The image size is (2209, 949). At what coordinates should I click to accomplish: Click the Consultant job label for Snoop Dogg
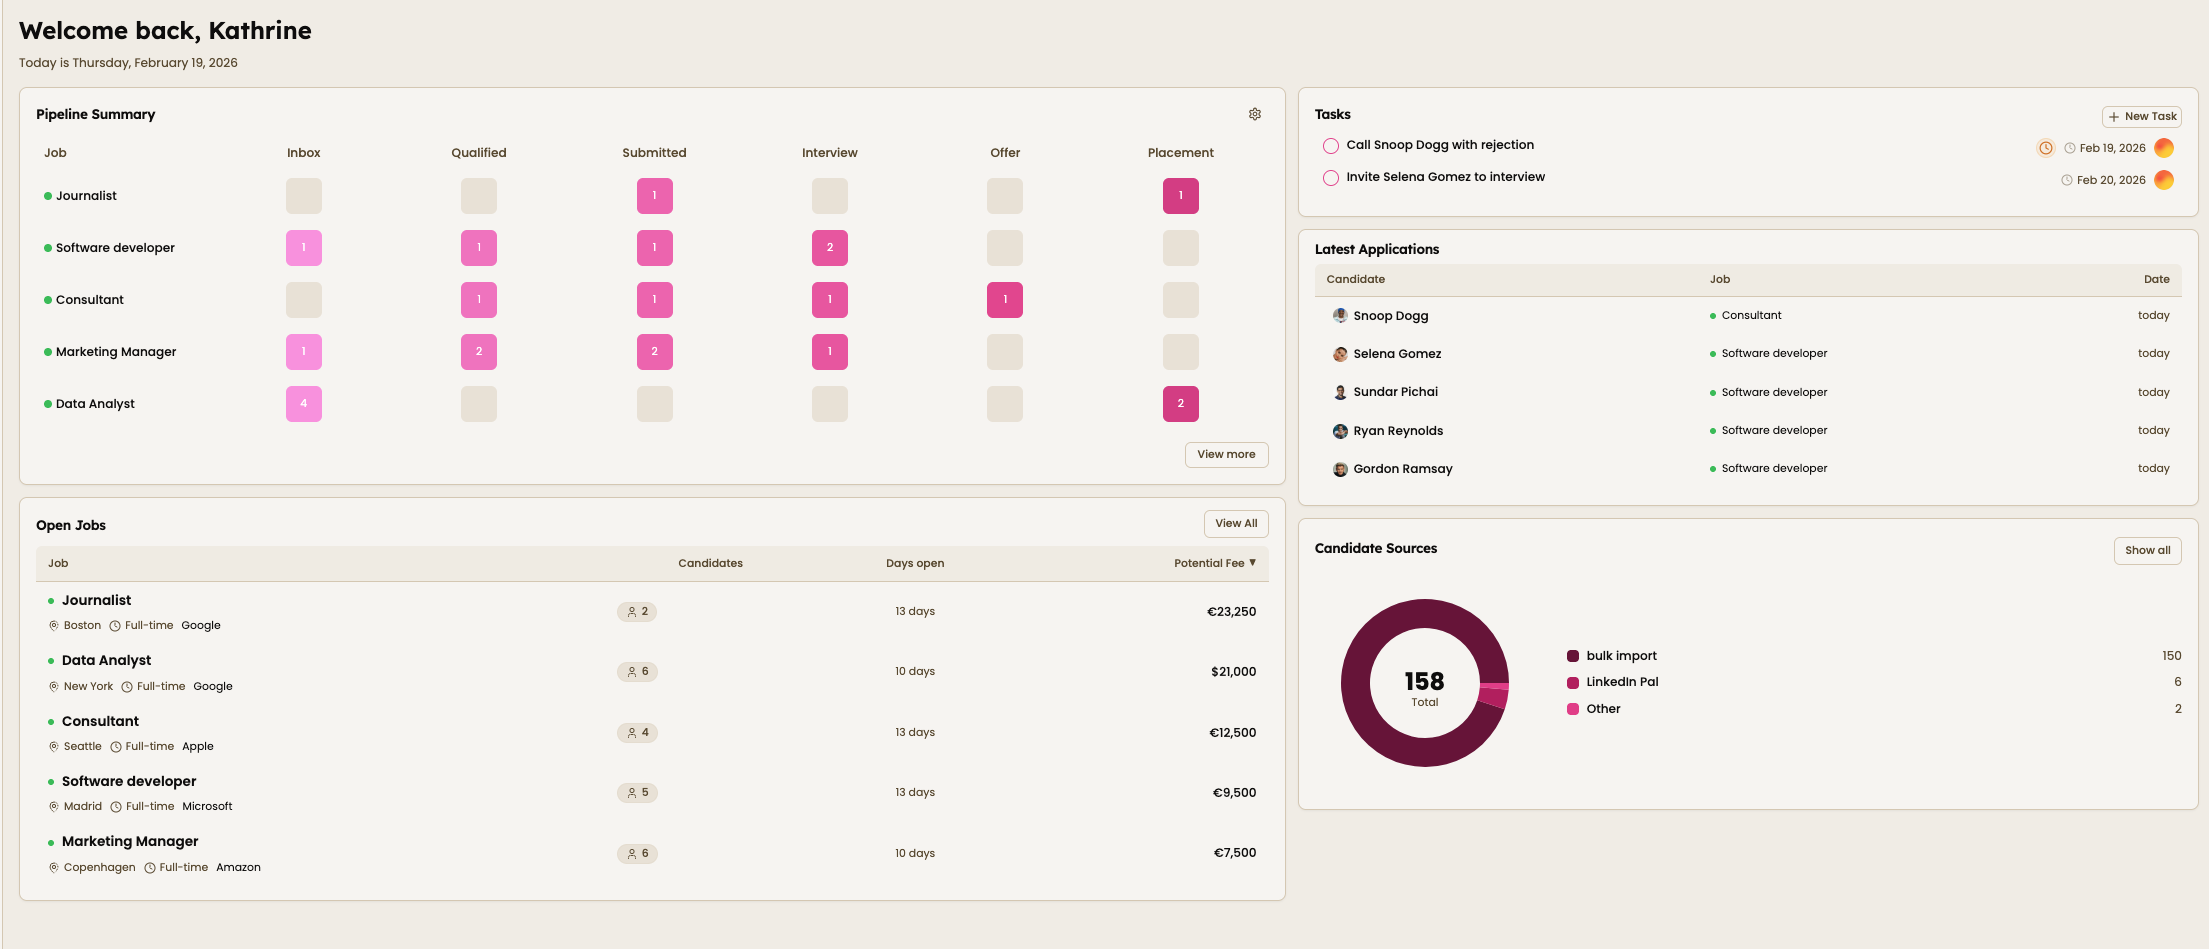click(1751, 316)
